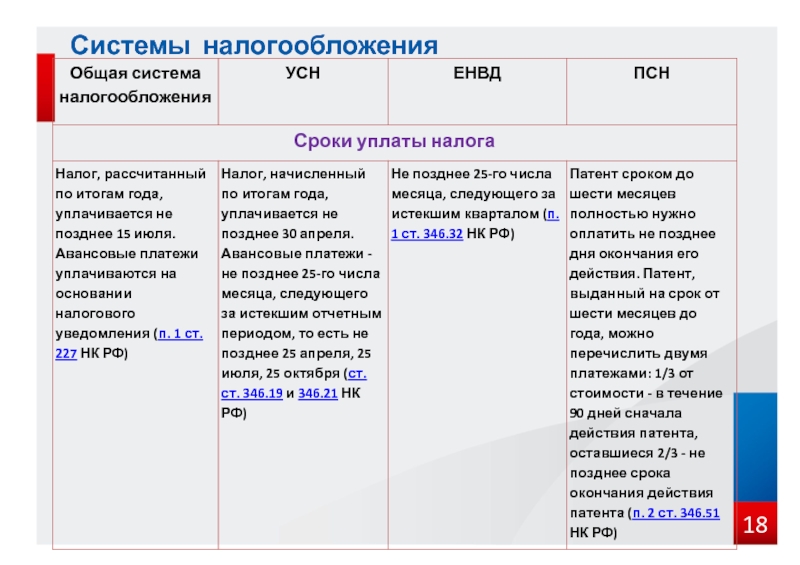Select the 'ПСН' column header
Image resolution: width=800 pixels, height=565 pixels.
click(x=652, y=91)
